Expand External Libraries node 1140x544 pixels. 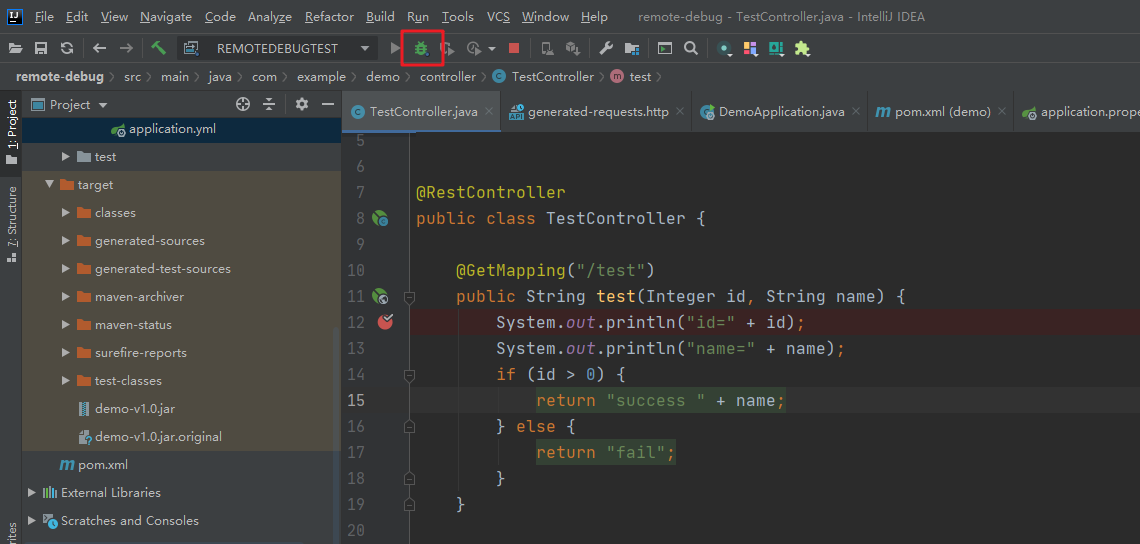(x=32, y=492)
